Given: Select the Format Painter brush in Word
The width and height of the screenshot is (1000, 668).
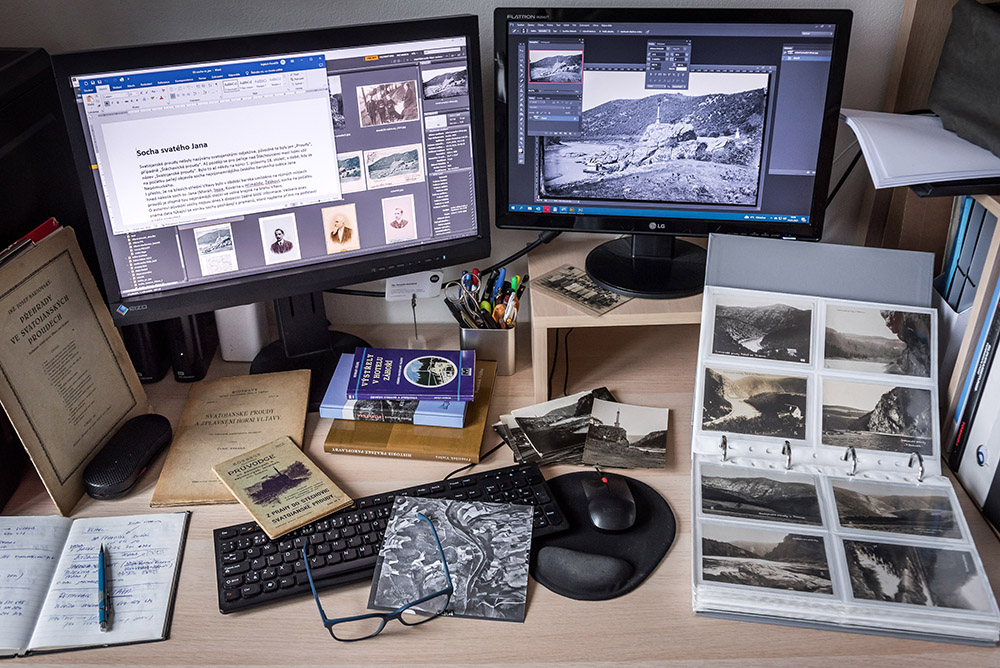Looking at the screenshot, I should point(98,106).
